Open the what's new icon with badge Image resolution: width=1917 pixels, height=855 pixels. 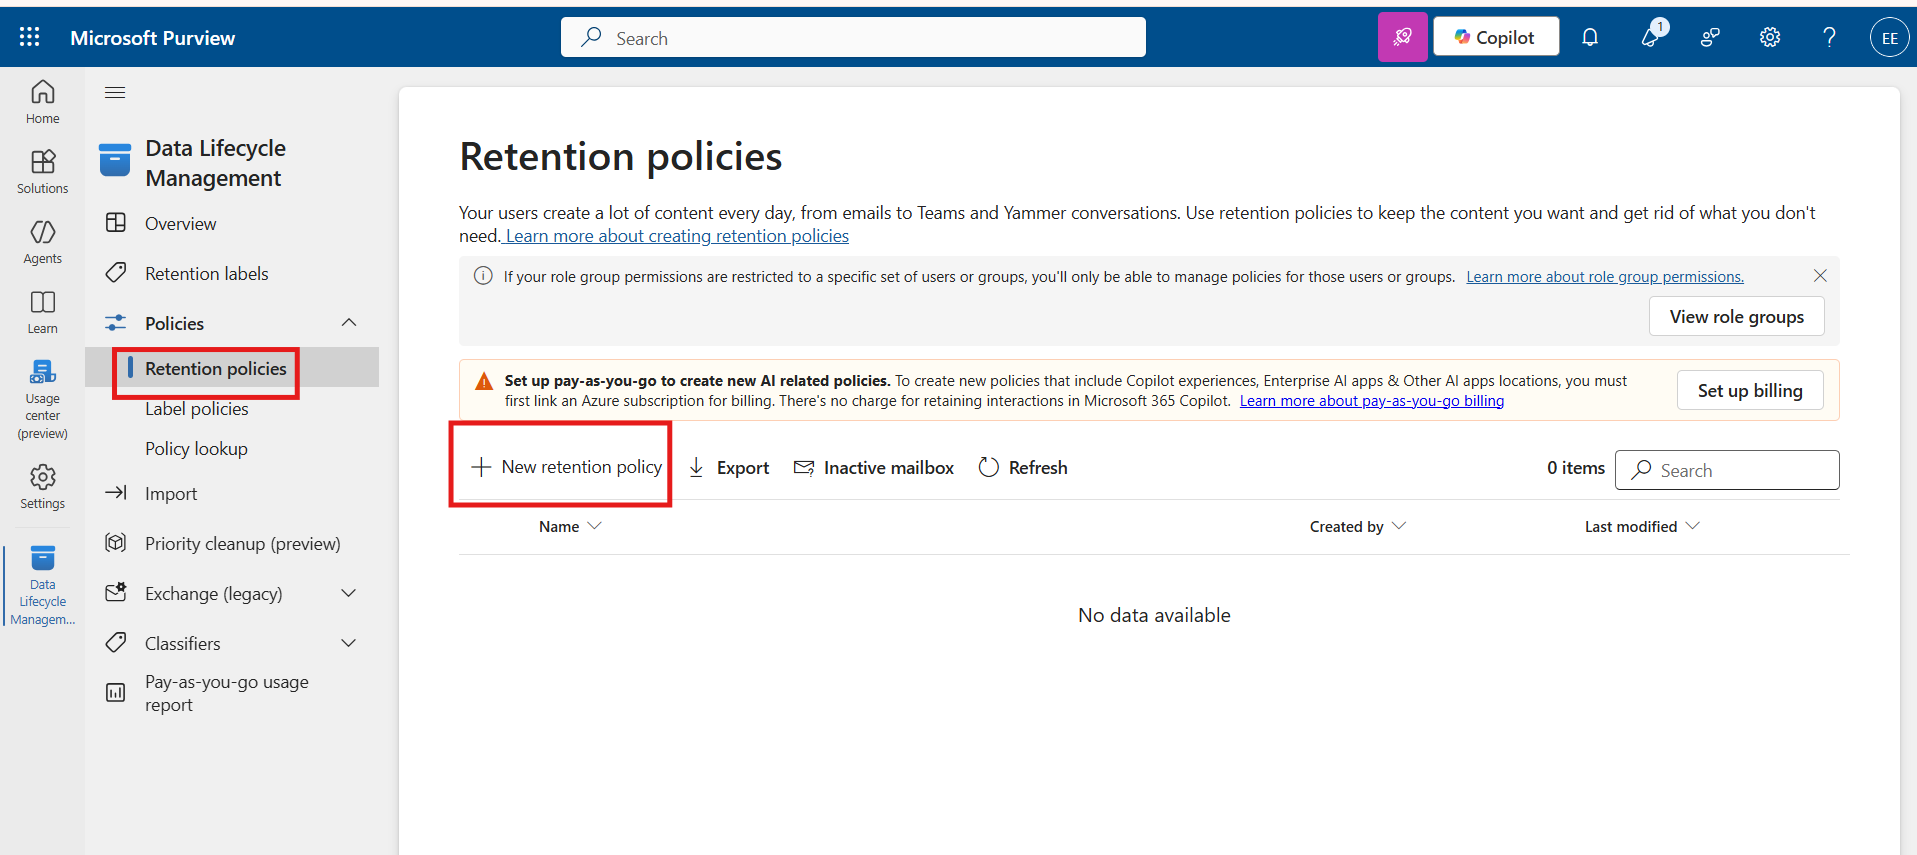coord(1650,36)
